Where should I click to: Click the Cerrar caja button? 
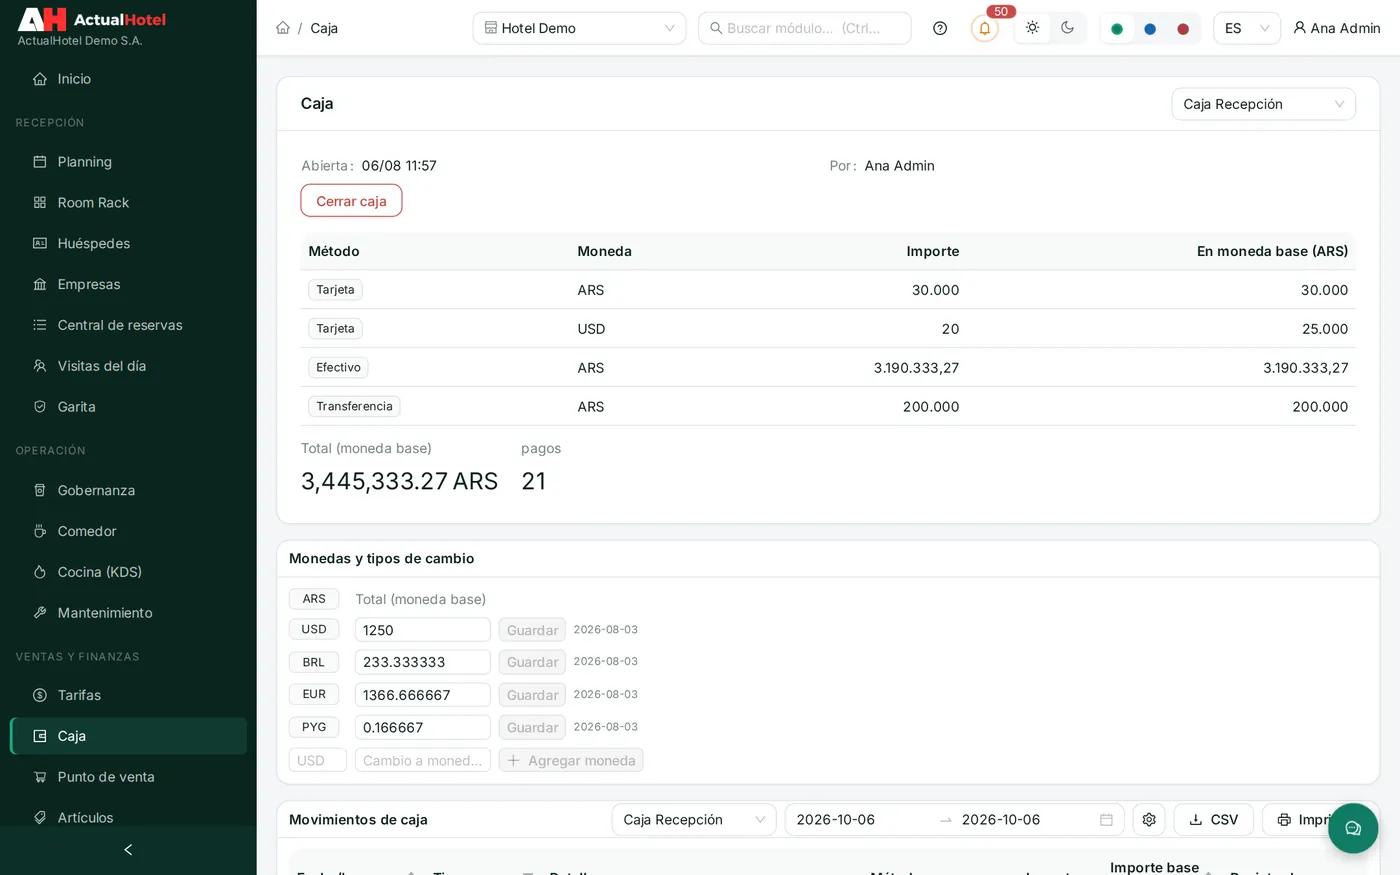tap(351, 201)
